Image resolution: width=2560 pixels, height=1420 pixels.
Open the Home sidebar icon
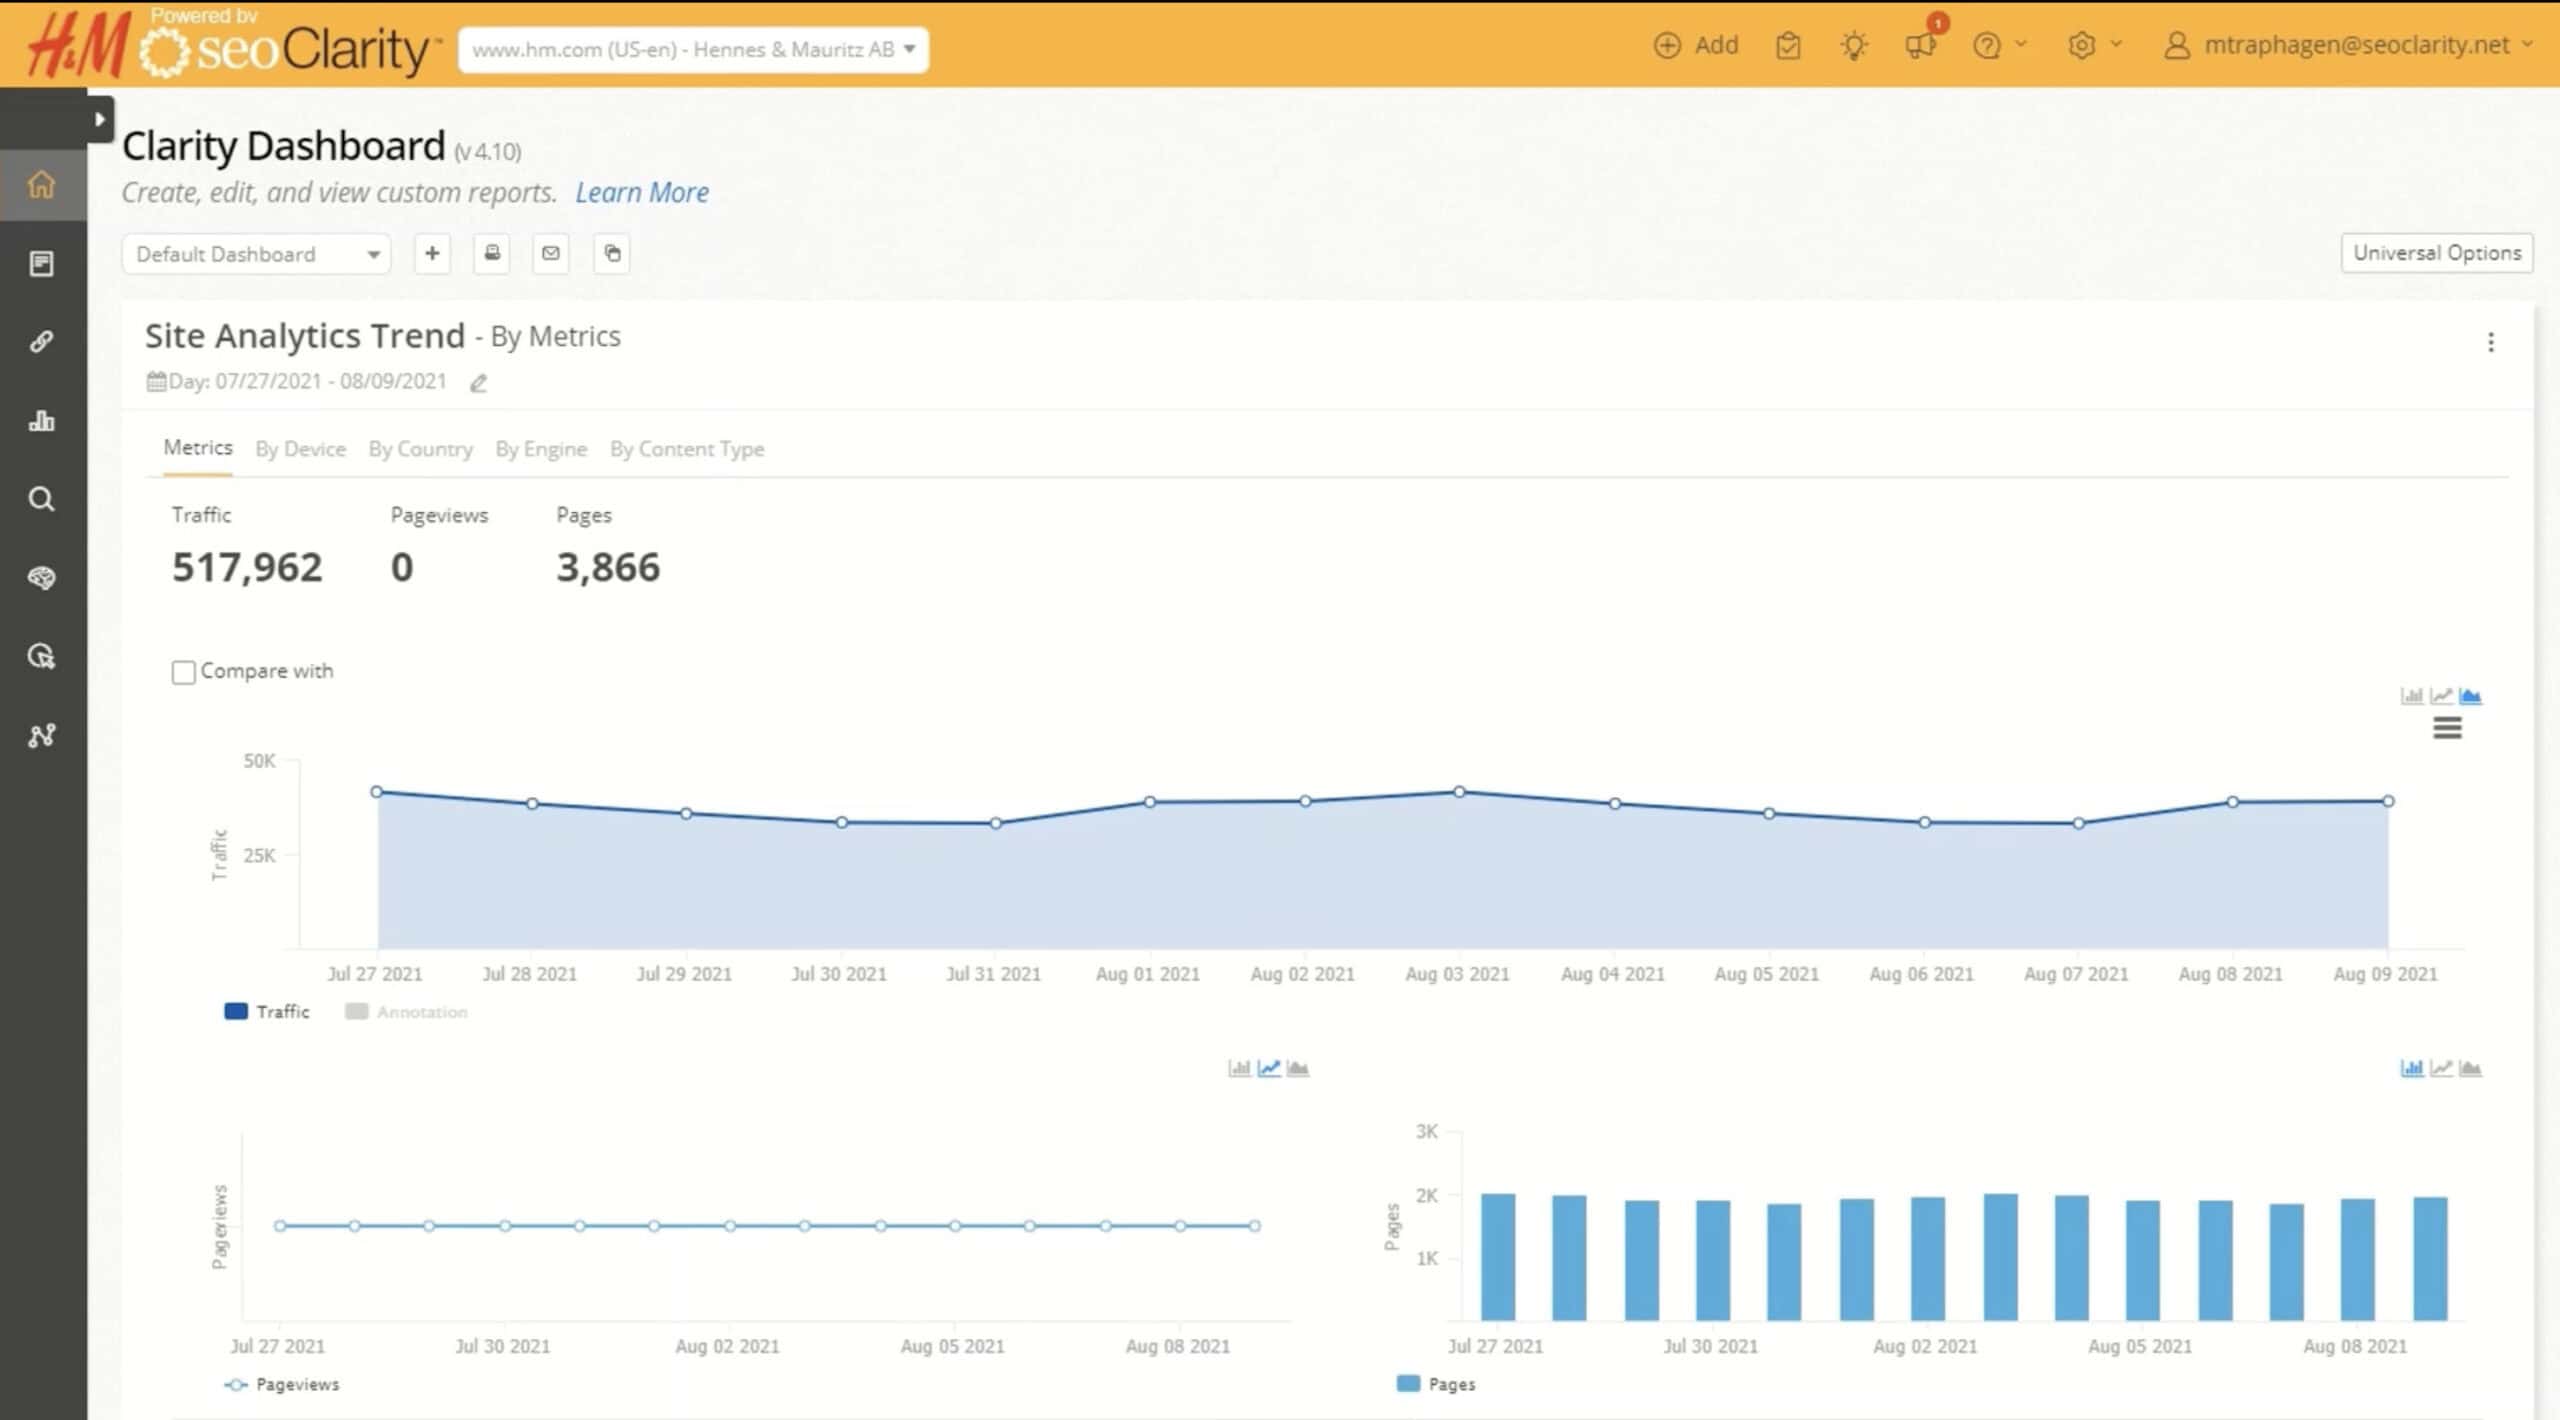click(x=41, y=184)
